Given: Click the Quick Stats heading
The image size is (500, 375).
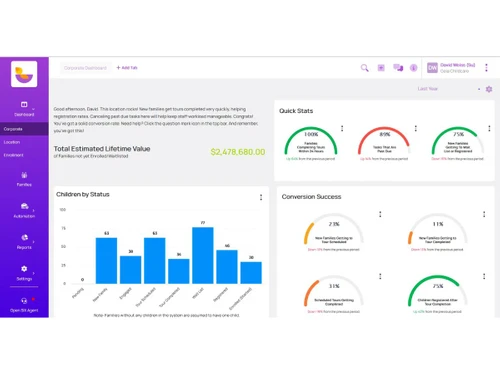Looking at the screenshot, I should pyautogui.click(x=296, y=111).
